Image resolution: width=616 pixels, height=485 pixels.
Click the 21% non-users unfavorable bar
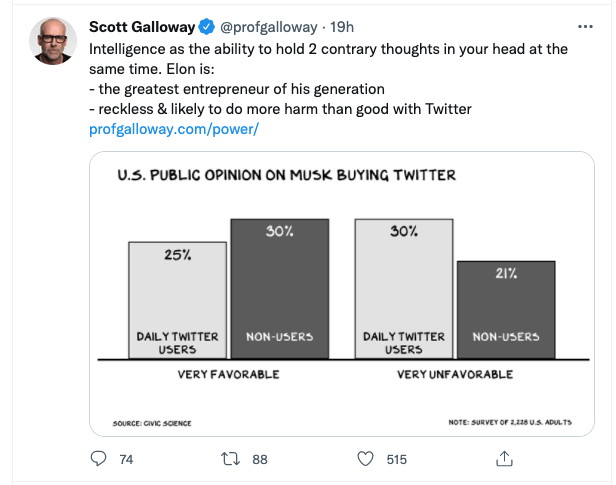pyautogui.click(x=505, y=310)
